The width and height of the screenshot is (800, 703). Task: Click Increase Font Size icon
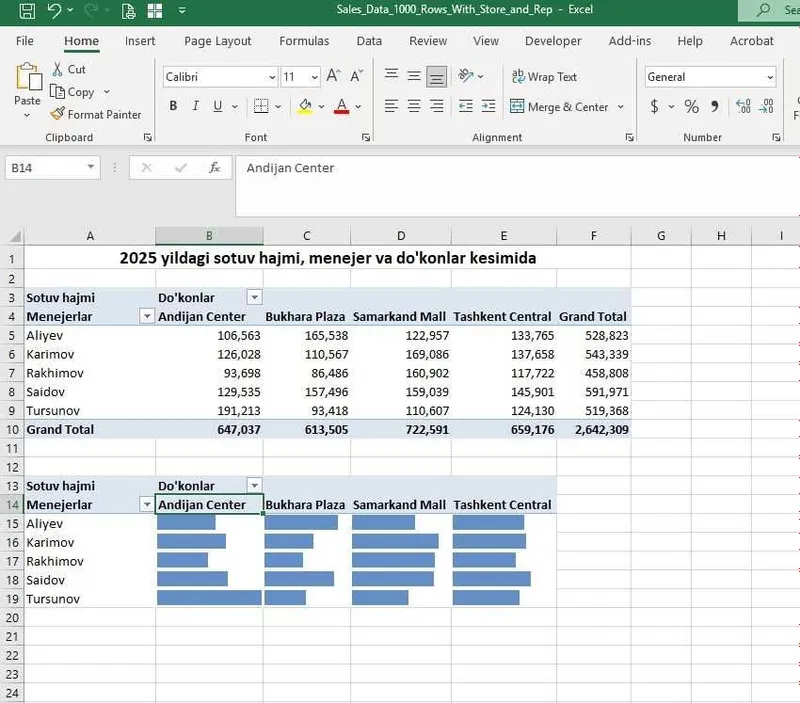(333, 77)
